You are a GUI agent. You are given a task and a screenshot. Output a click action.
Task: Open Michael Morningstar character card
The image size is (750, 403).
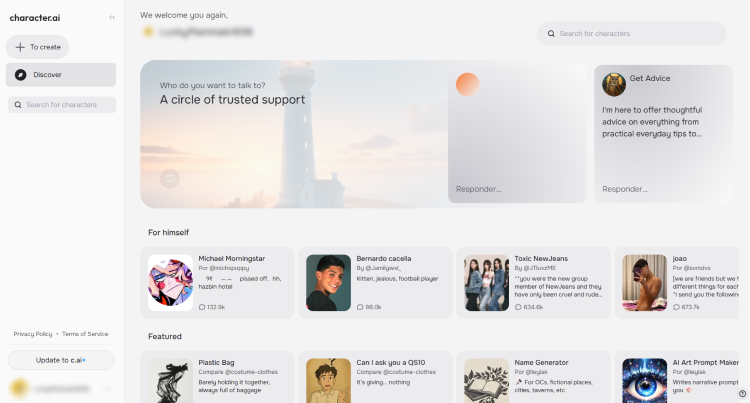click(x=217, y=283)
